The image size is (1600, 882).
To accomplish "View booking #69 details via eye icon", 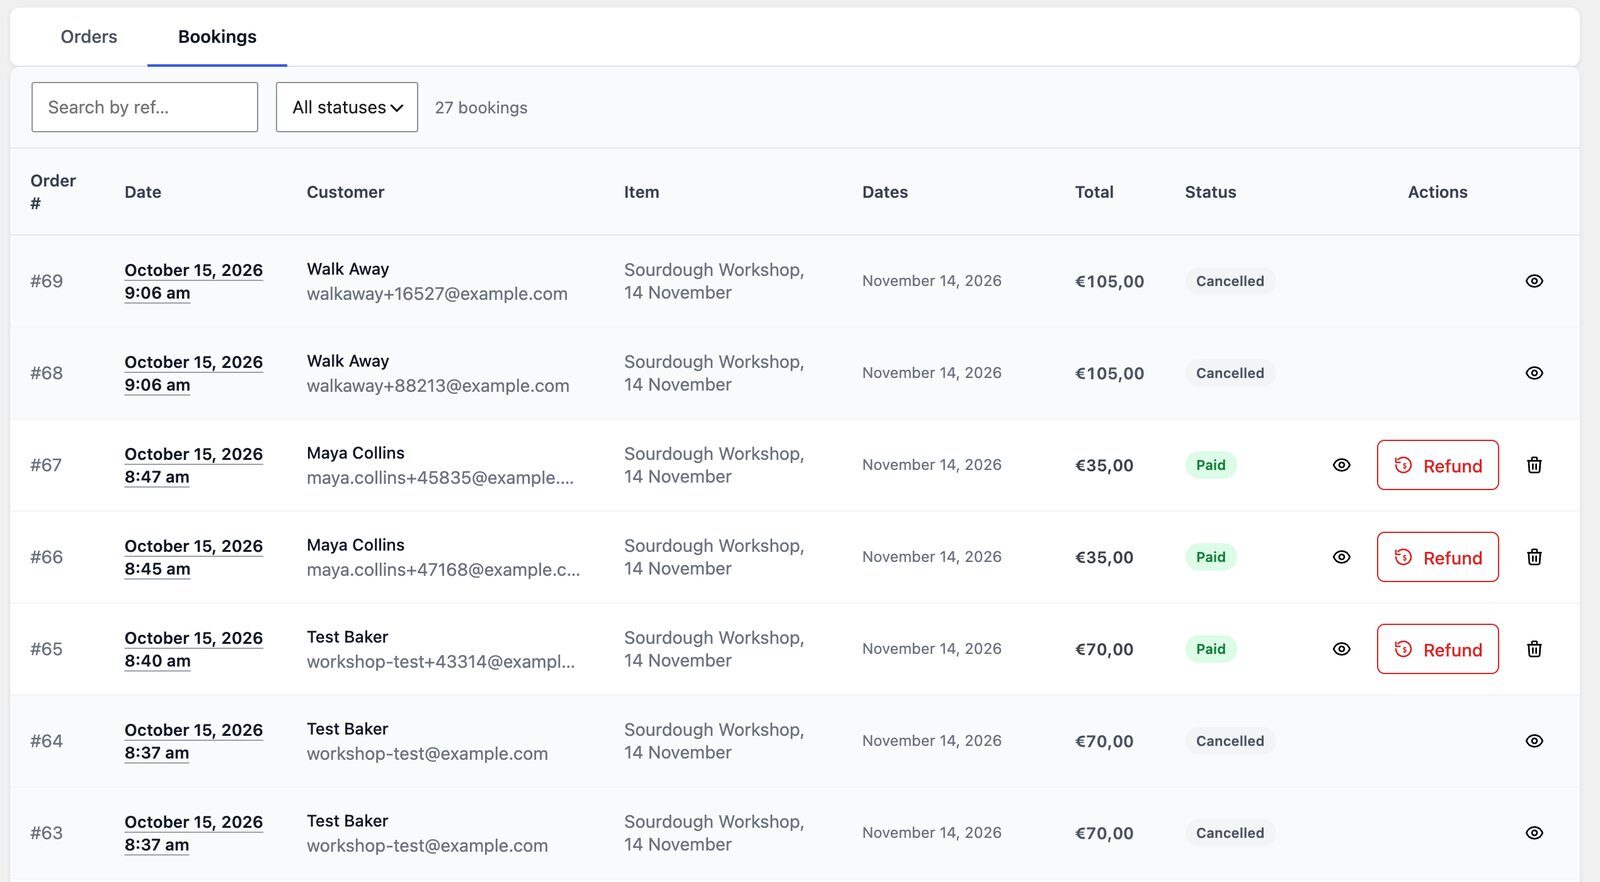I will pyautogui.click(x=1534, y=281).
